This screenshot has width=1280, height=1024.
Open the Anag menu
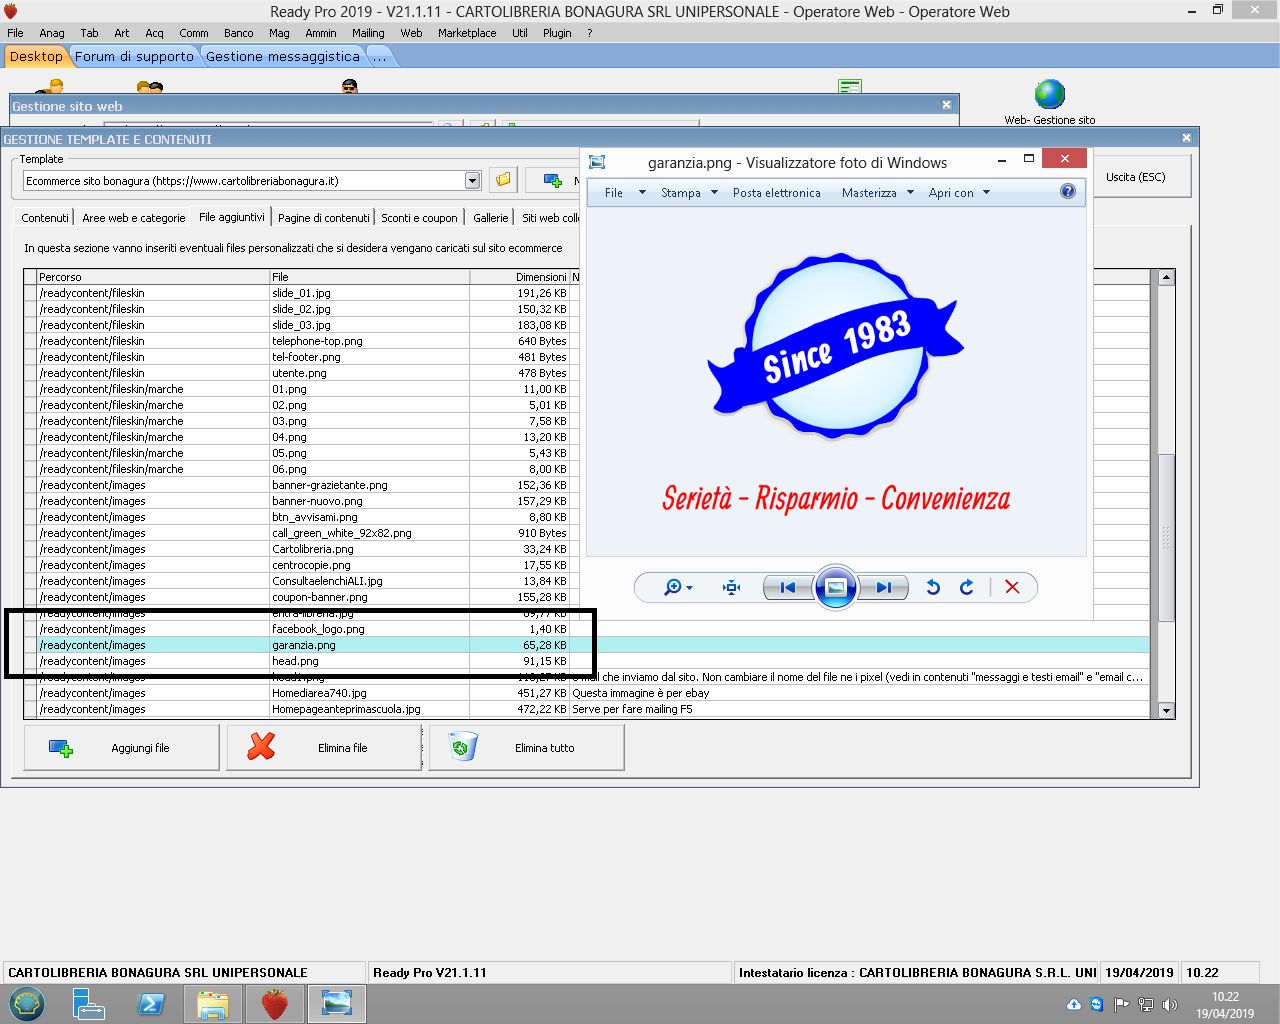pos(52,33)
